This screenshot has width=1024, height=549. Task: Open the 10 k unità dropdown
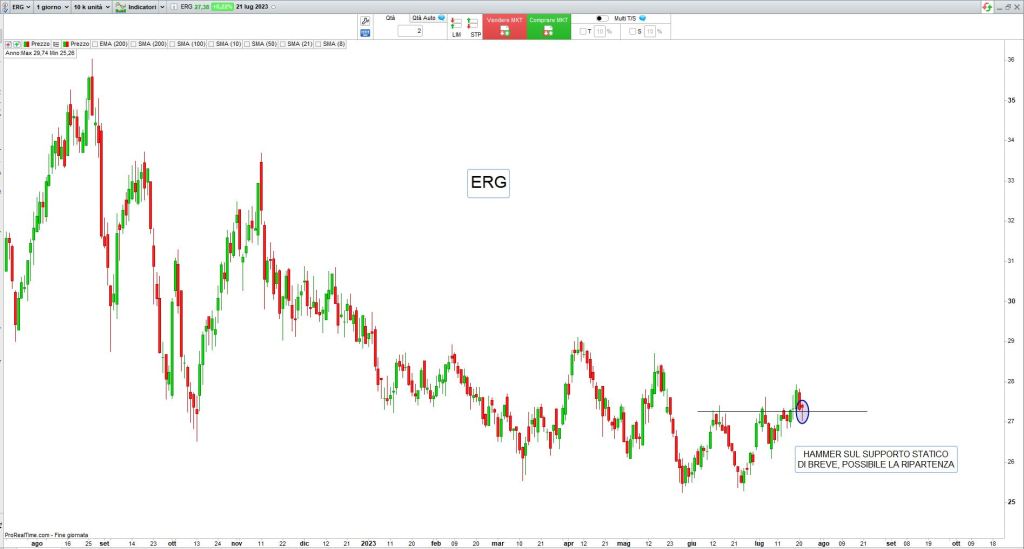click(91, 7)
